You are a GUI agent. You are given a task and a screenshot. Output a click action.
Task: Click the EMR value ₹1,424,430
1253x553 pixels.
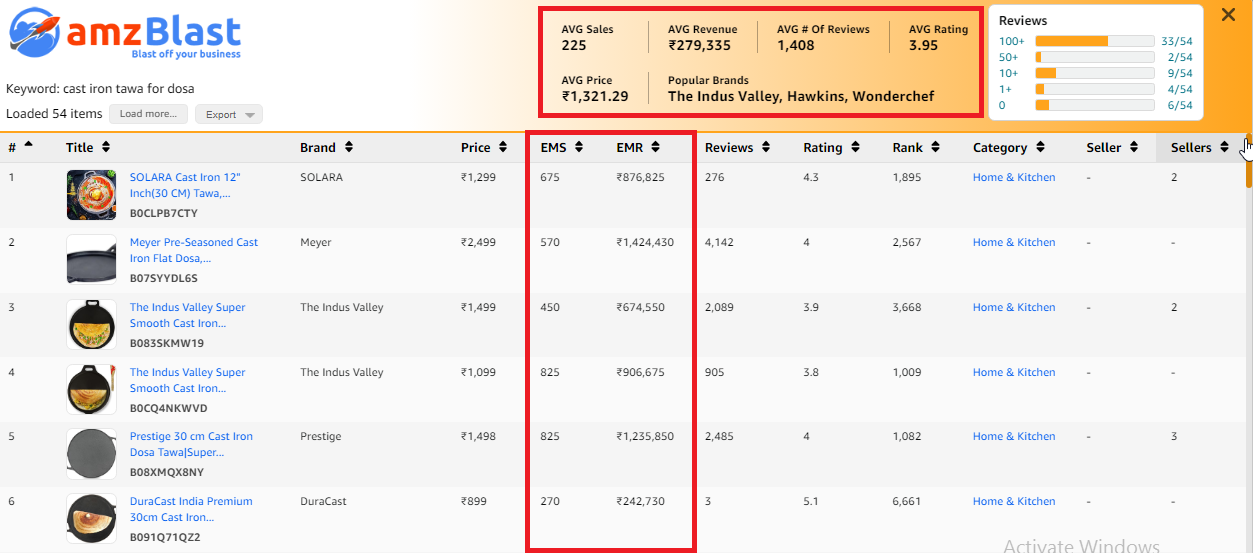(645, 242)
